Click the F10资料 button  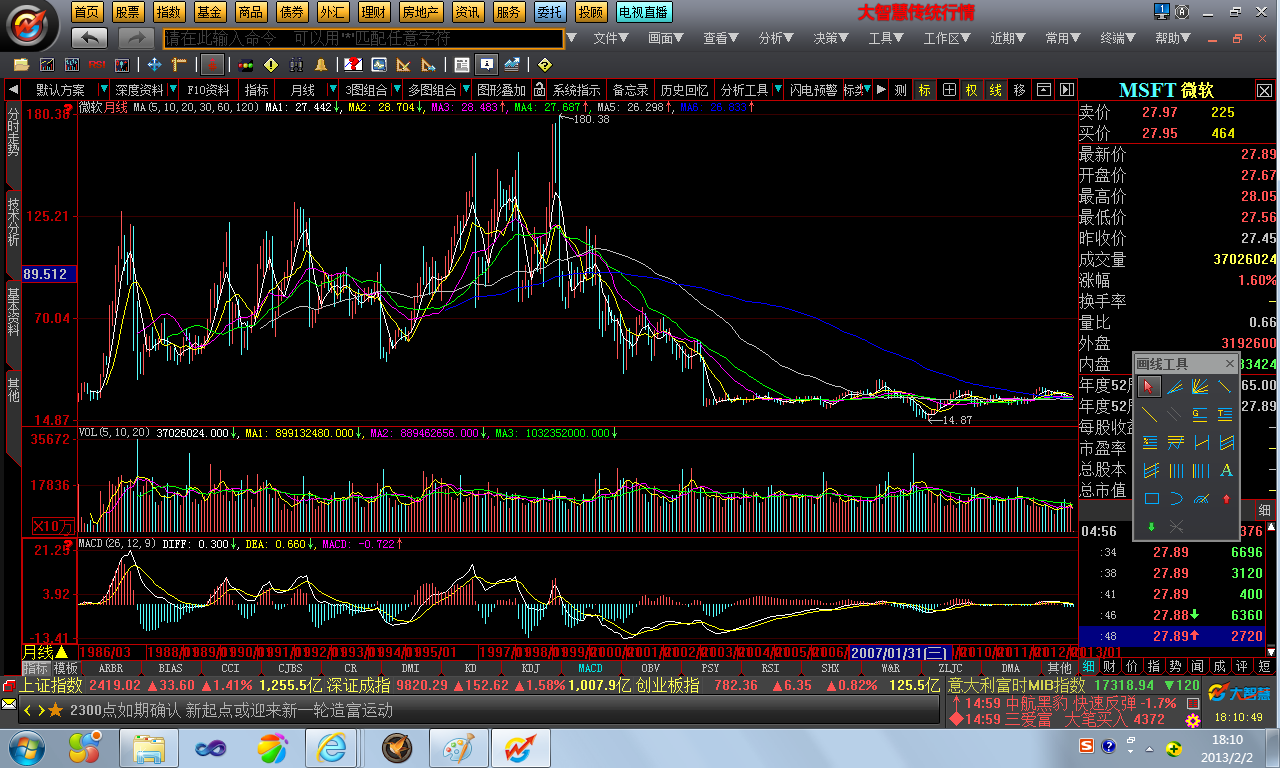[x=208, y=90]
